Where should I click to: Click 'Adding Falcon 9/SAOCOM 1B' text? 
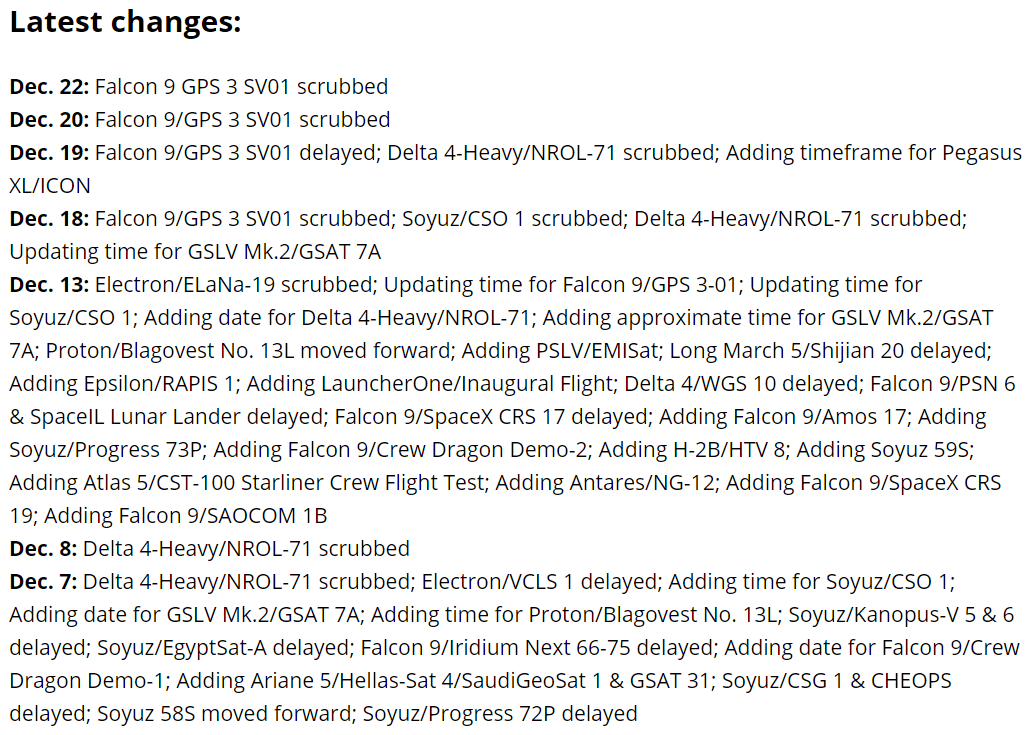click(x=186, y=515)
